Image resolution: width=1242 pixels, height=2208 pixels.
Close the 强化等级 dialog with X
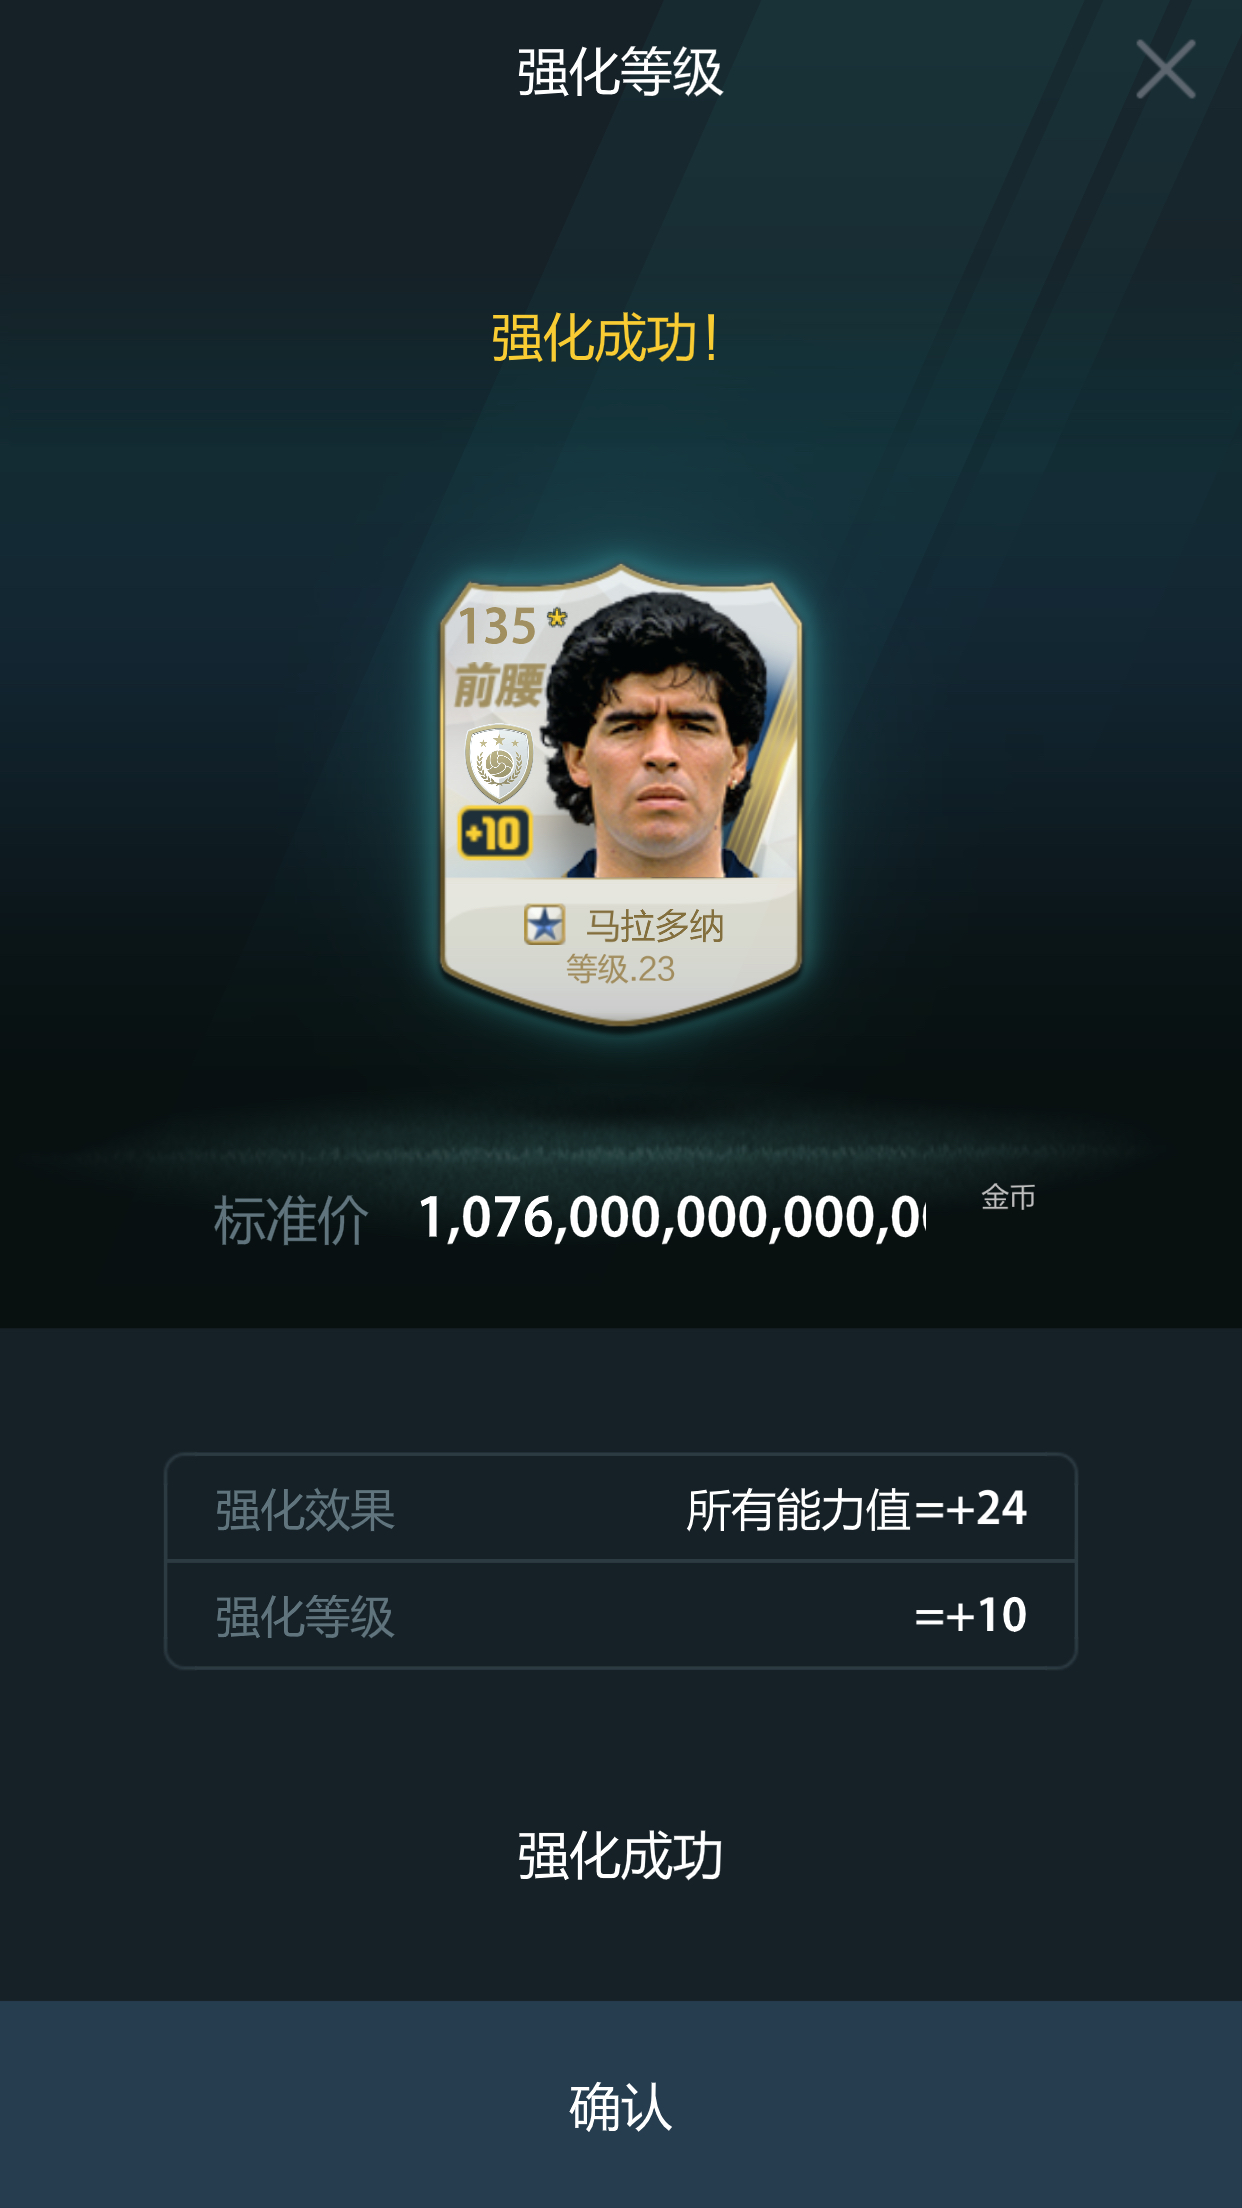(1165, 69)
